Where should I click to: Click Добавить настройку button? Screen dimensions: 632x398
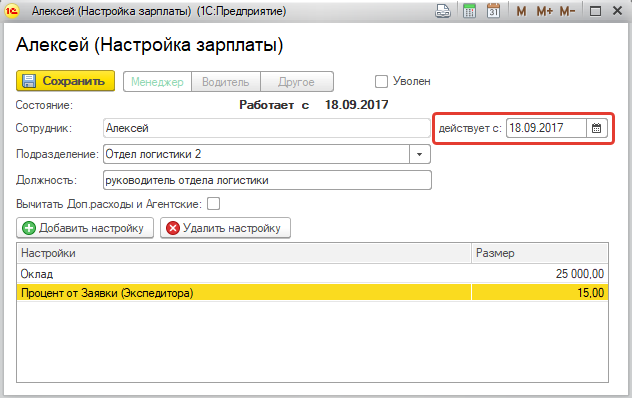85,228
